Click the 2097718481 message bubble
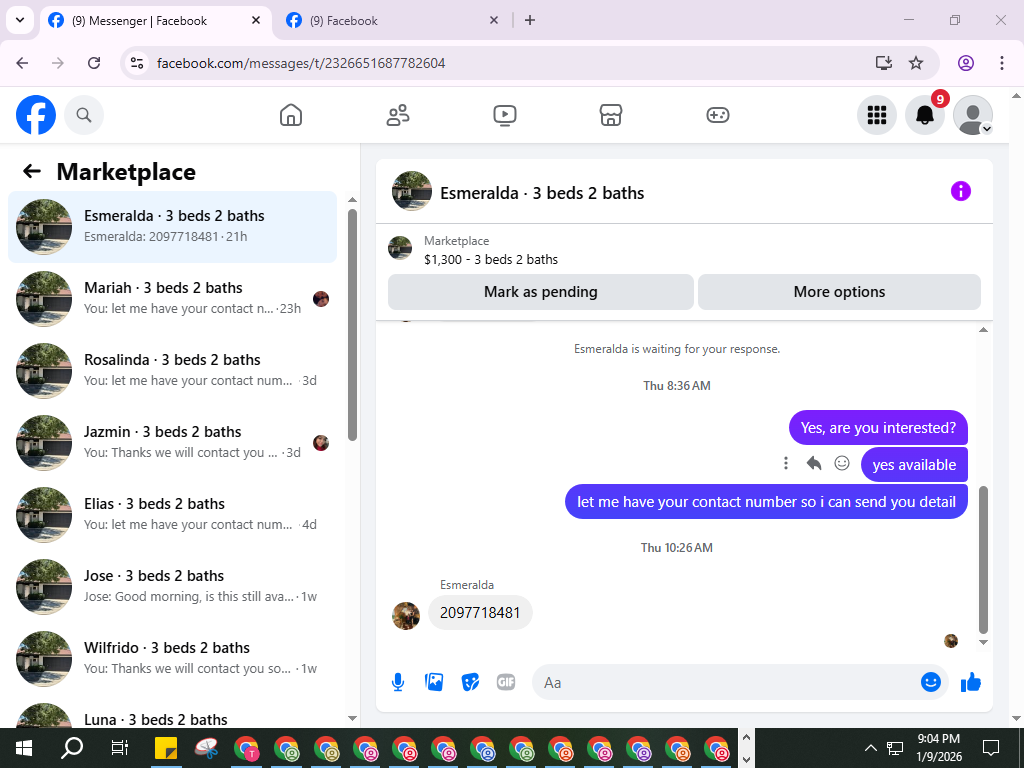This screenshot has height=768, width=1024. coord(480,613)
